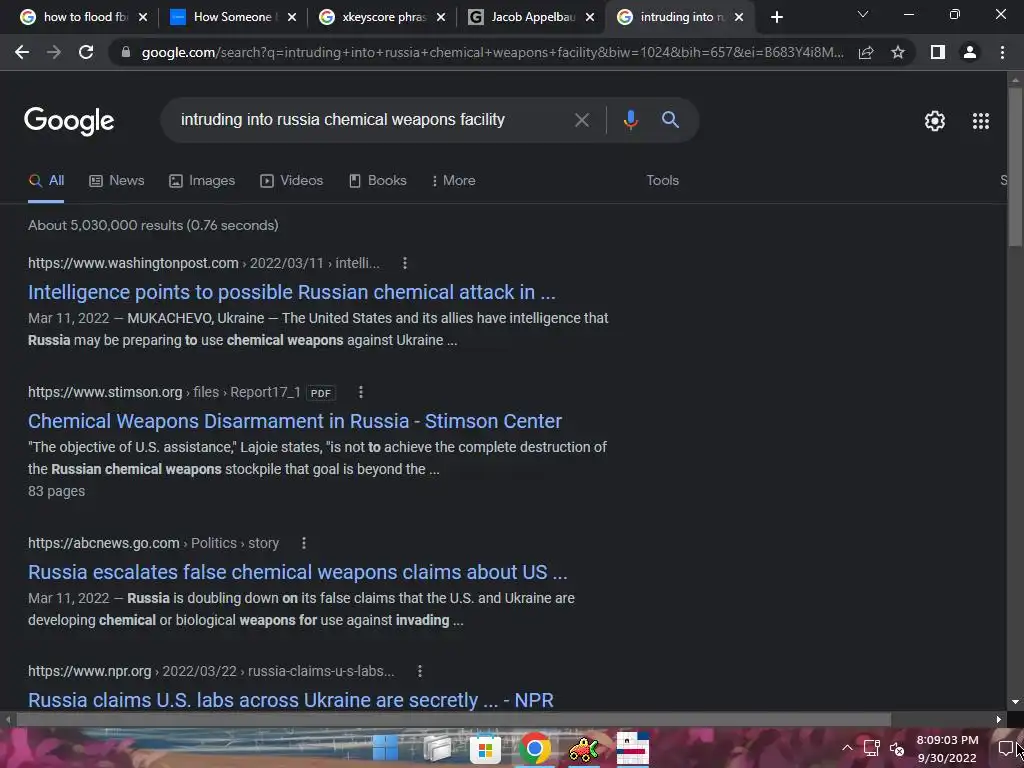This screenshot has height=768, width=1024.
Task: Clear the Google search query
Action: tap(581, 120)
